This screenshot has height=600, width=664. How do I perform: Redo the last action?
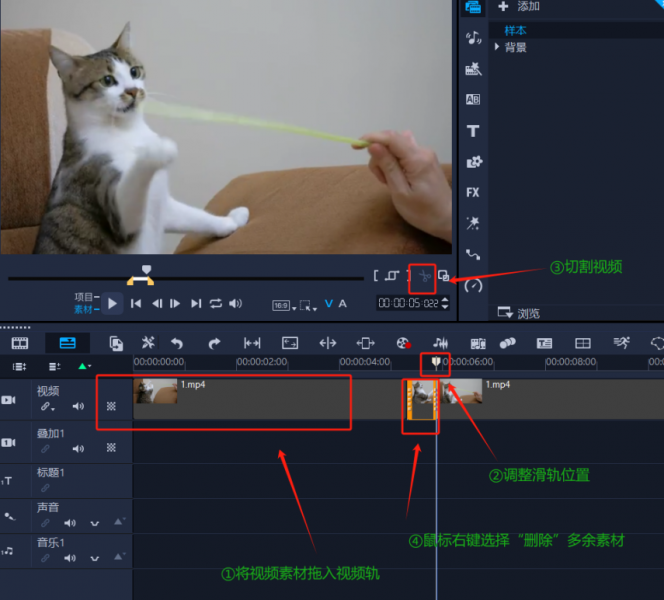point(214,343)
